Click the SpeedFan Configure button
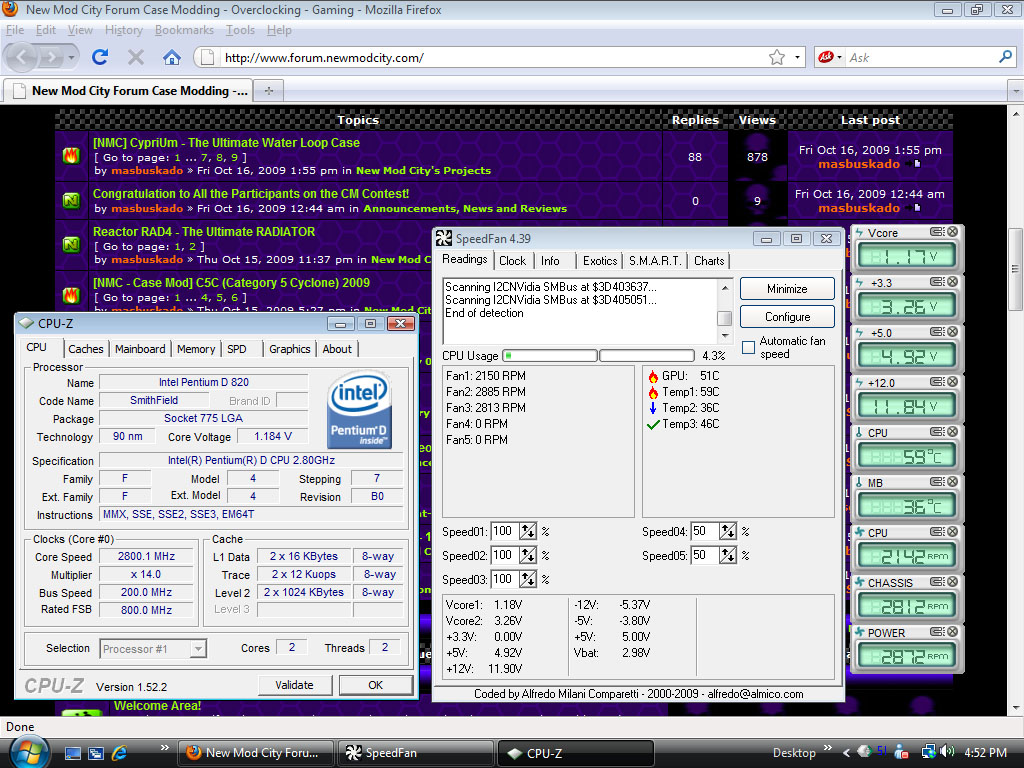 [787, 317]
